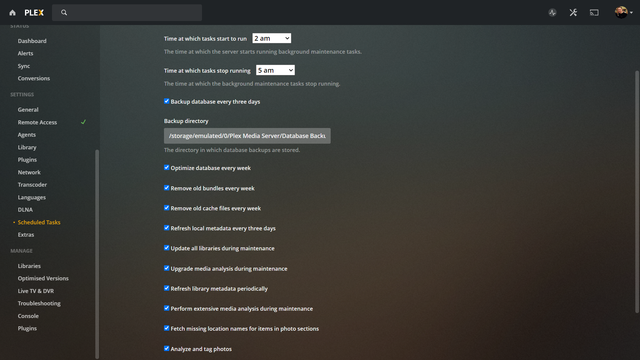
Task: Edit the Backup directory path field
Action: [x=247, y=136]
